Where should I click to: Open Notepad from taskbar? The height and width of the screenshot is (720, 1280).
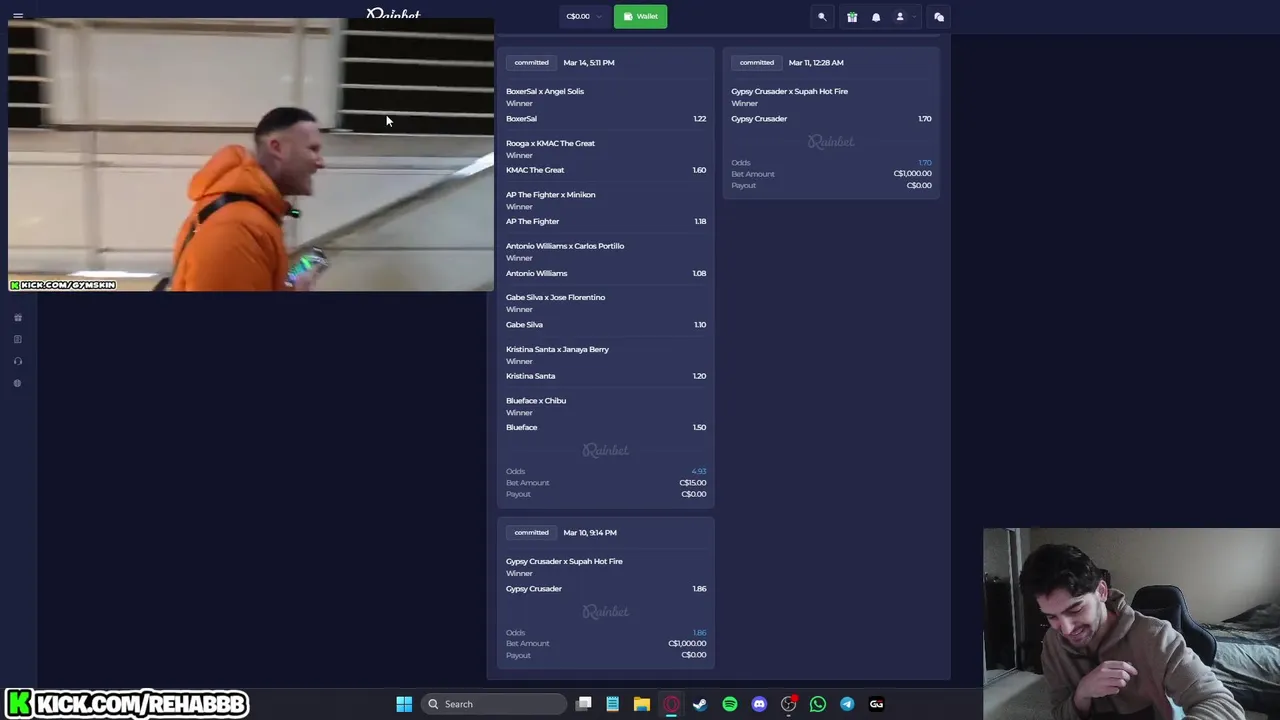[x=612, y=704]
